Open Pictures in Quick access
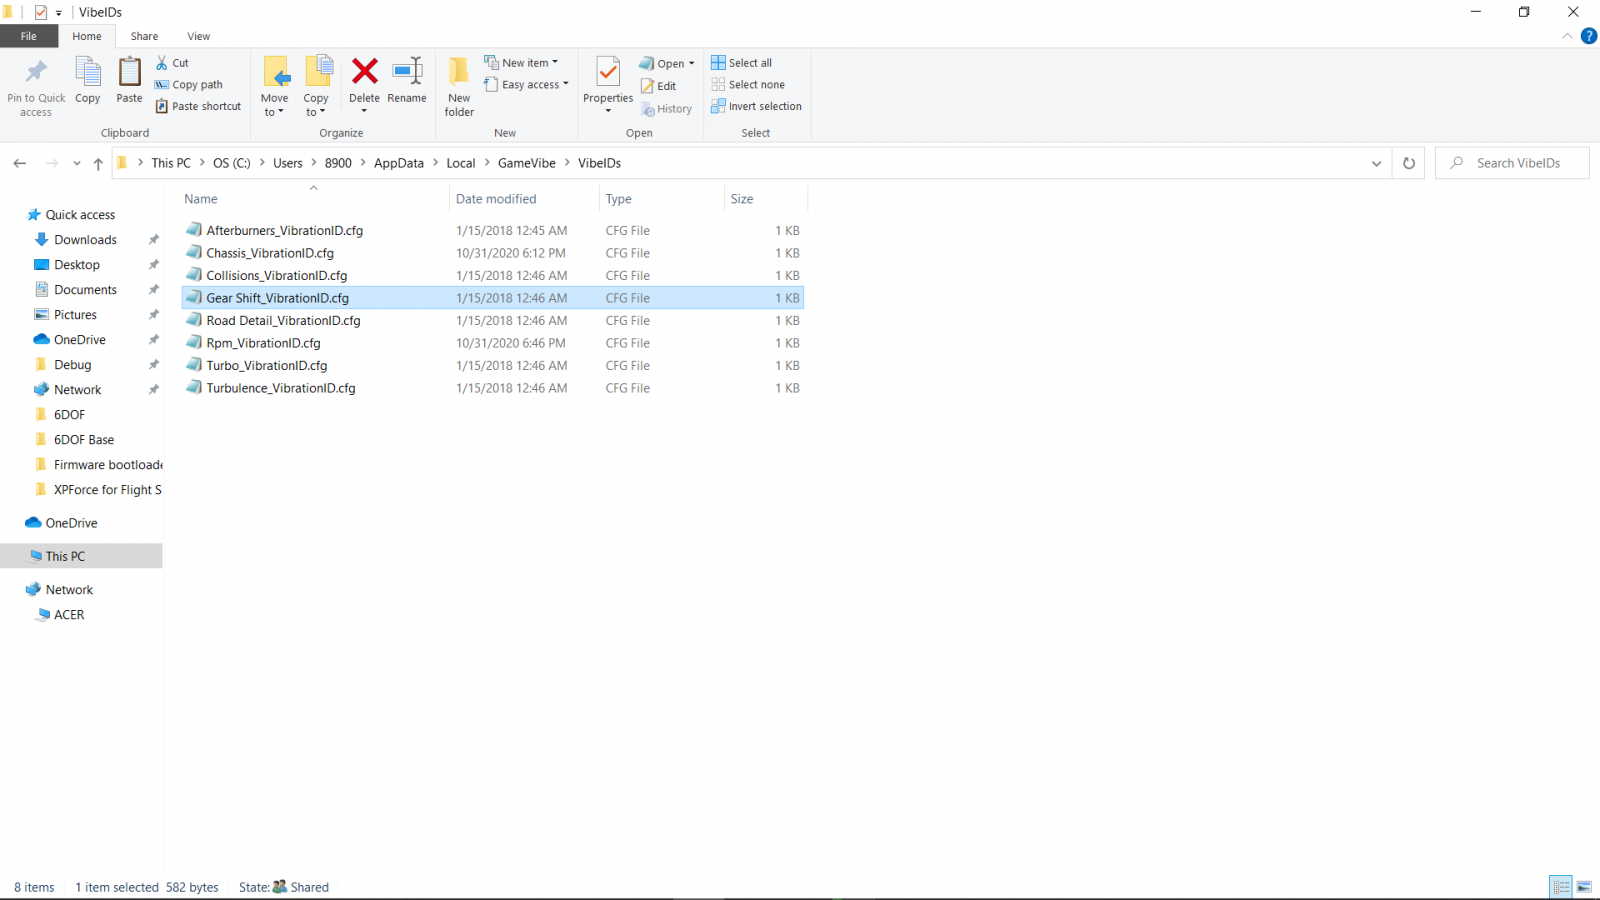This screenshot has height=900, width=1600. (76, 315)
